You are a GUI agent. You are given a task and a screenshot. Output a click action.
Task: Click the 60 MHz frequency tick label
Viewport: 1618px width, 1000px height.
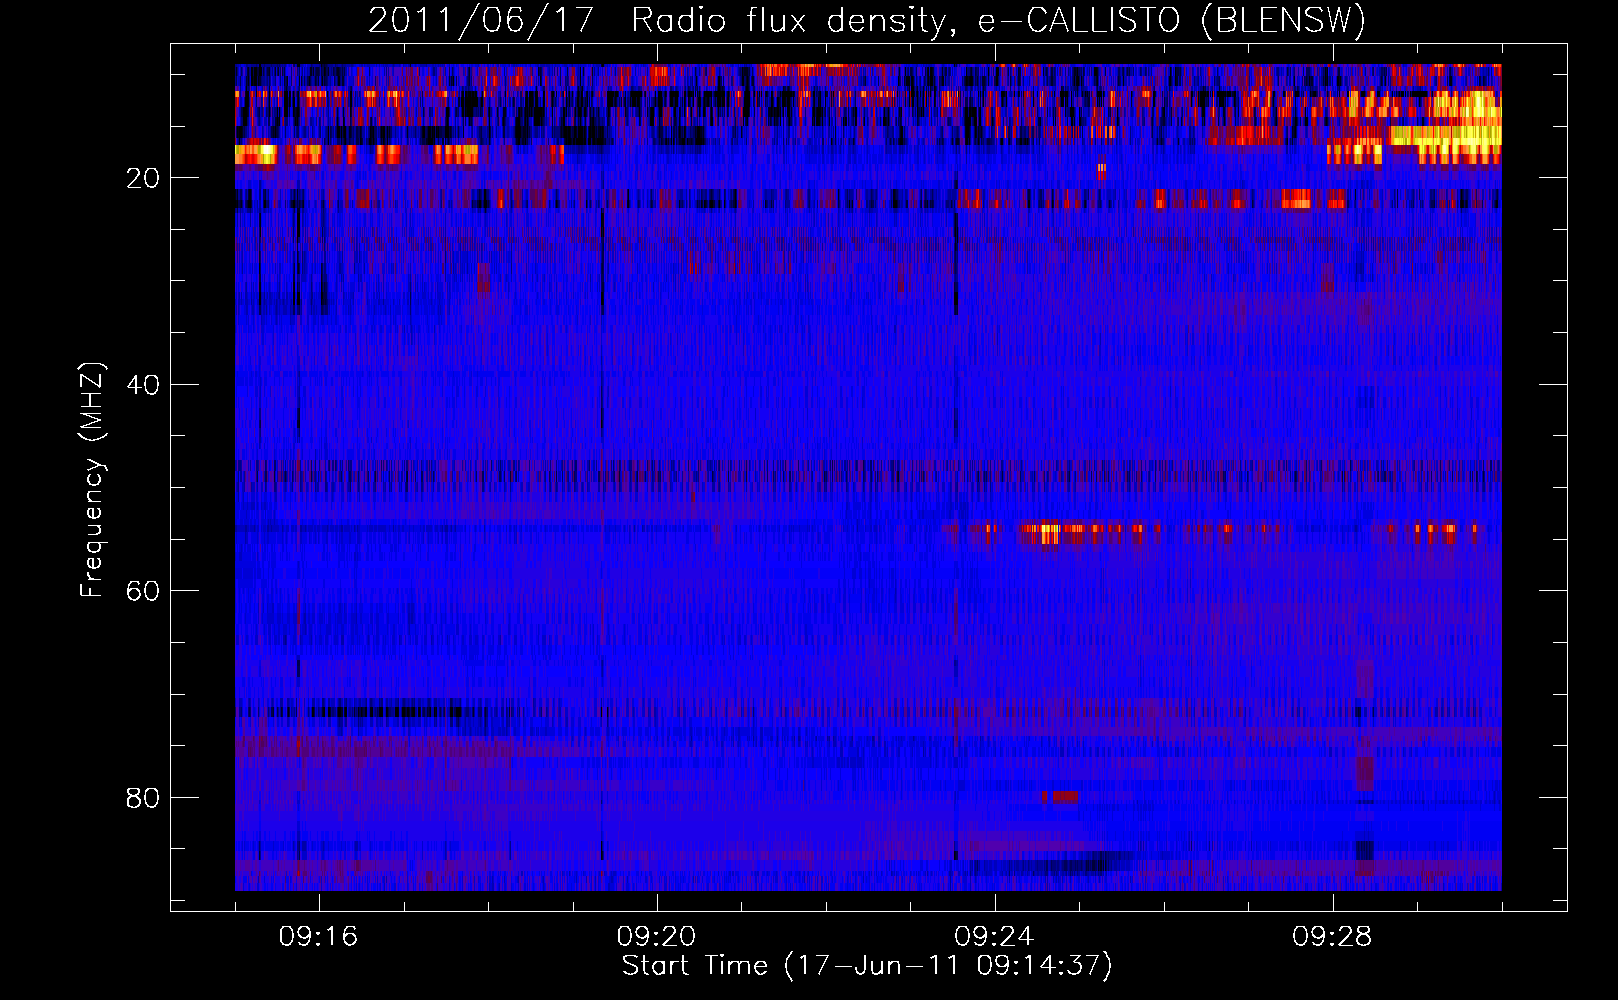point(143,591)
